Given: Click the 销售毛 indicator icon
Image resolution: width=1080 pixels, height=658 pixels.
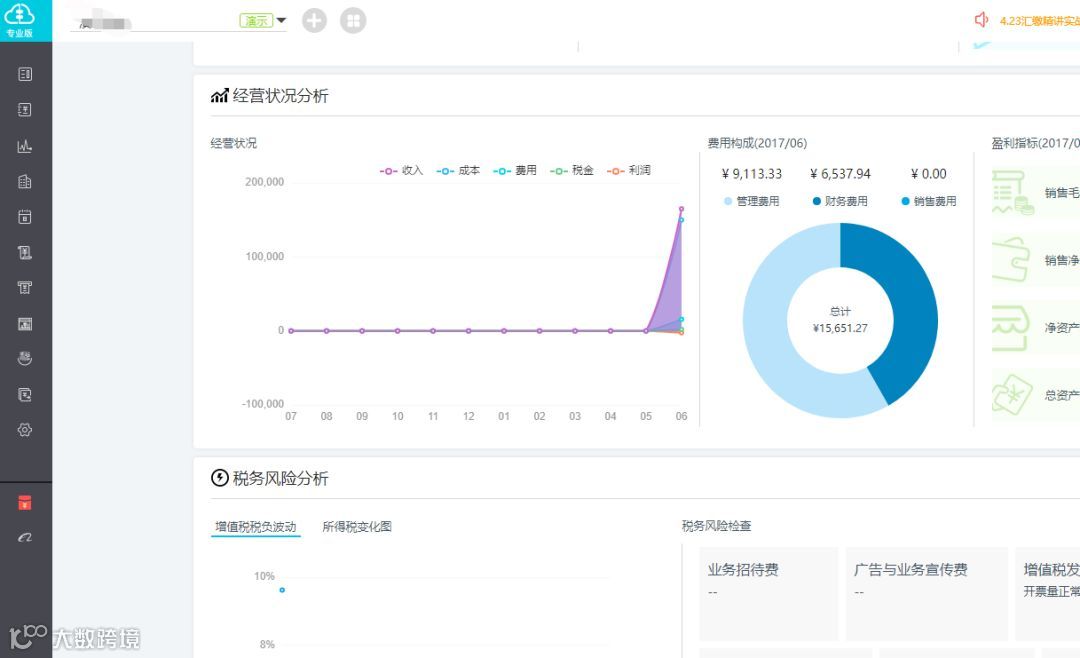Looking at the screenshot, I should click(x=1012, y=192).
